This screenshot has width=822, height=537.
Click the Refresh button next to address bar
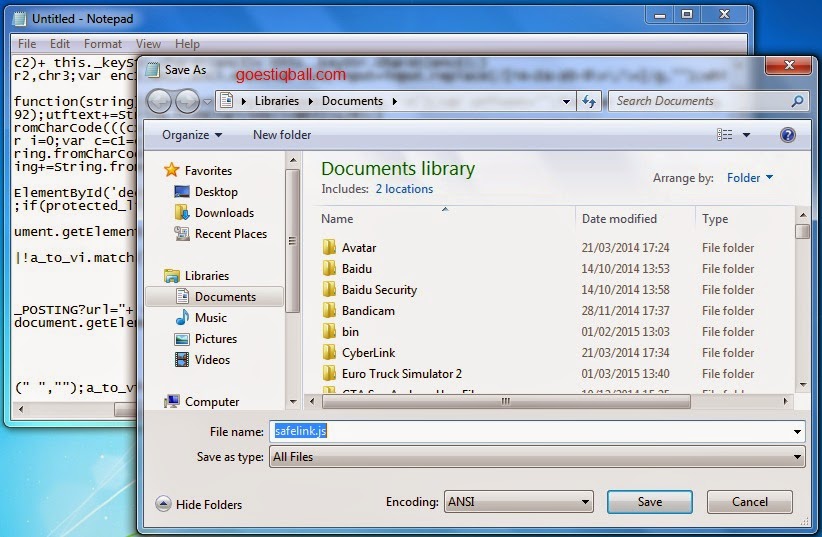pos(589,101)
